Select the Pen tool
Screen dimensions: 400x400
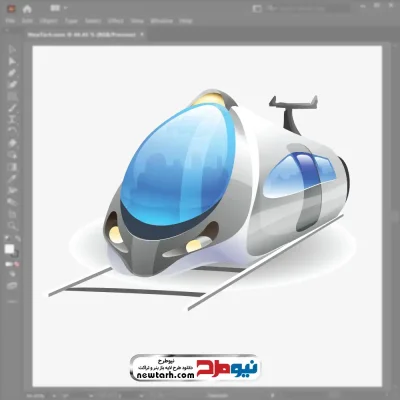[x=12, y=73]
